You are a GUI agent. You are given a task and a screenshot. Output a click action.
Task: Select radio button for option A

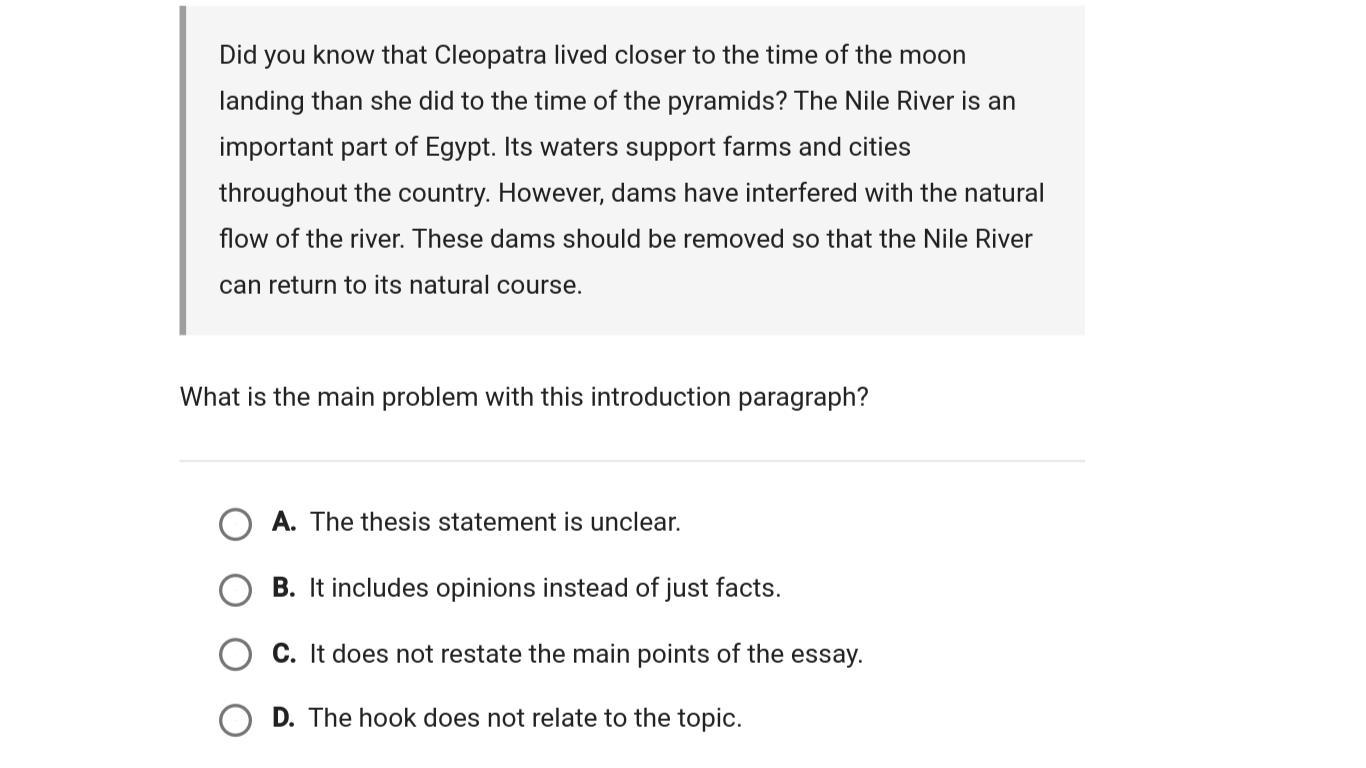coord(235,524)
